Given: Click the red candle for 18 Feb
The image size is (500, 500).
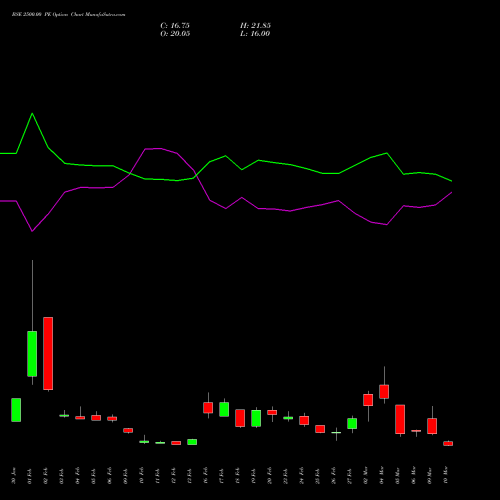Looking at the screenshot, I should tap(240, 418).
